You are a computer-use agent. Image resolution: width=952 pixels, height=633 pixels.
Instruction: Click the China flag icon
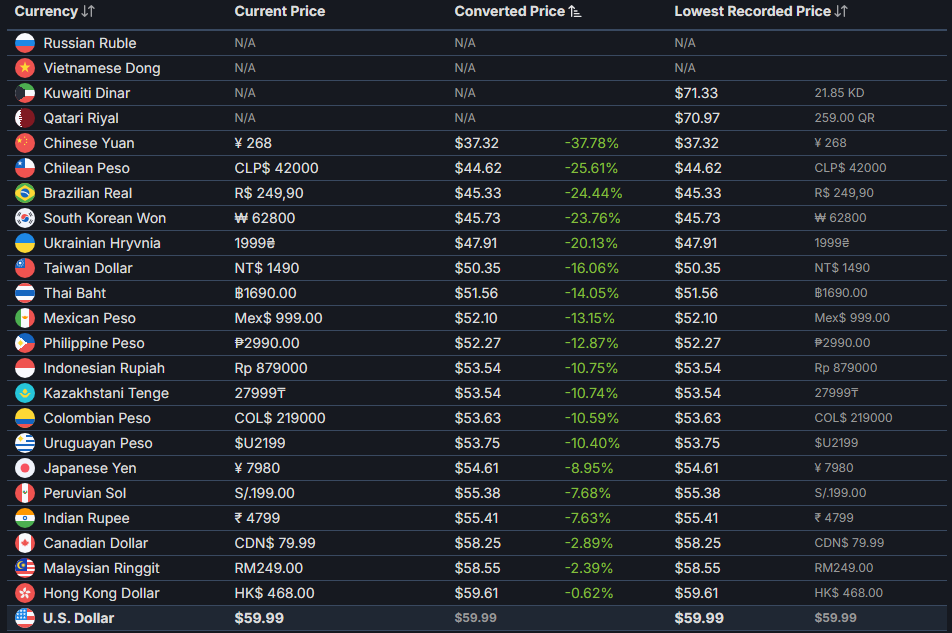[x=25, y=143]
